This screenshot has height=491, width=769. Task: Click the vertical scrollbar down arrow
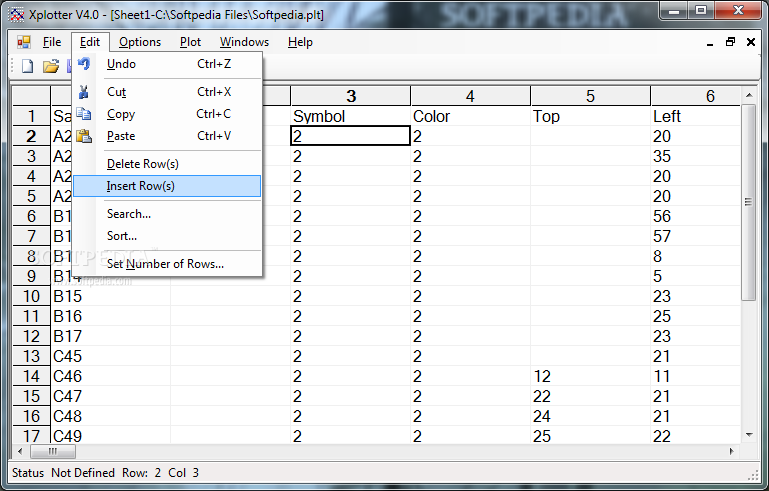point(748,435)
